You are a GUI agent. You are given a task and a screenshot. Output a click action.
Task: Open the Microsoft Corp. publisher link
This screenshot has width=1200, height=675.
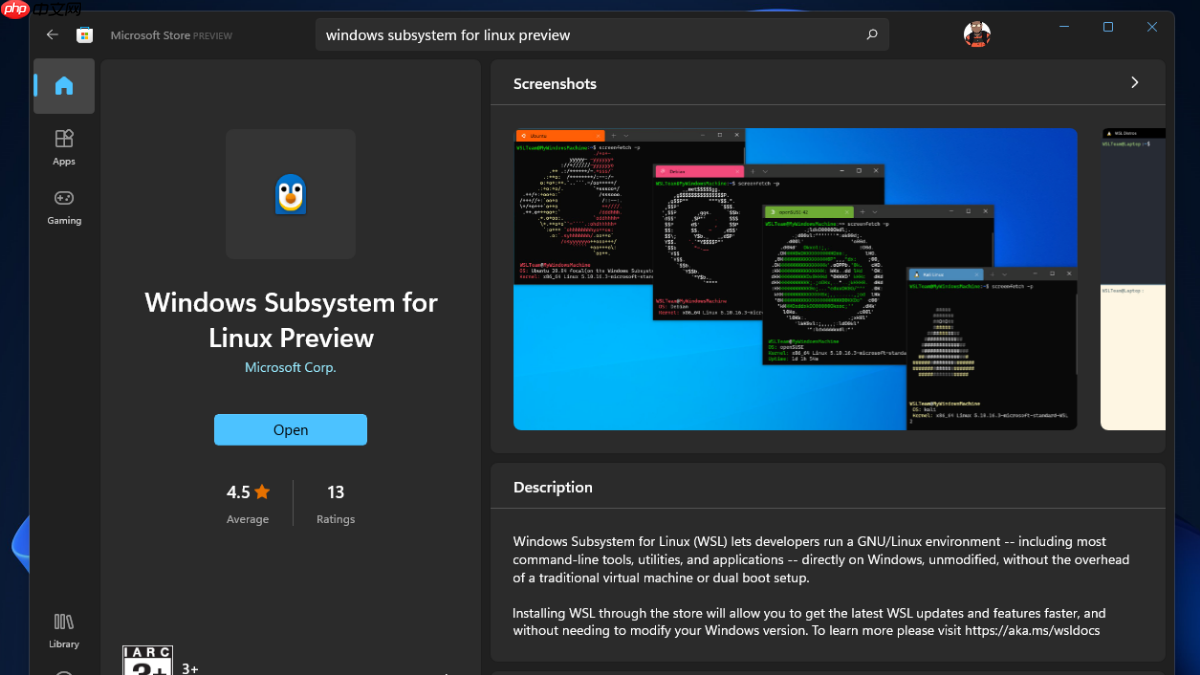(x=290, y=367)
